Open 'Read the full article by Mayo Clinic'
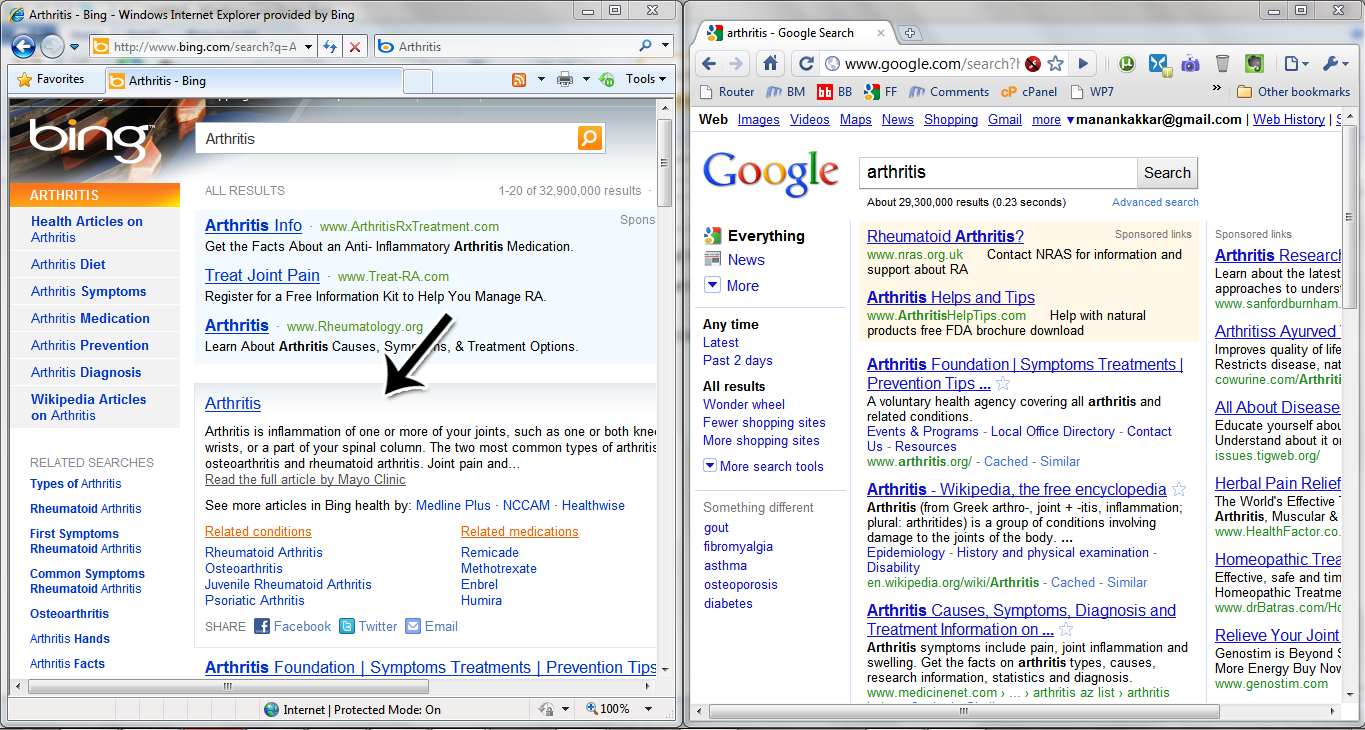Image resolution: width=1365 pixels, height=730 pixels. (305, 480)
